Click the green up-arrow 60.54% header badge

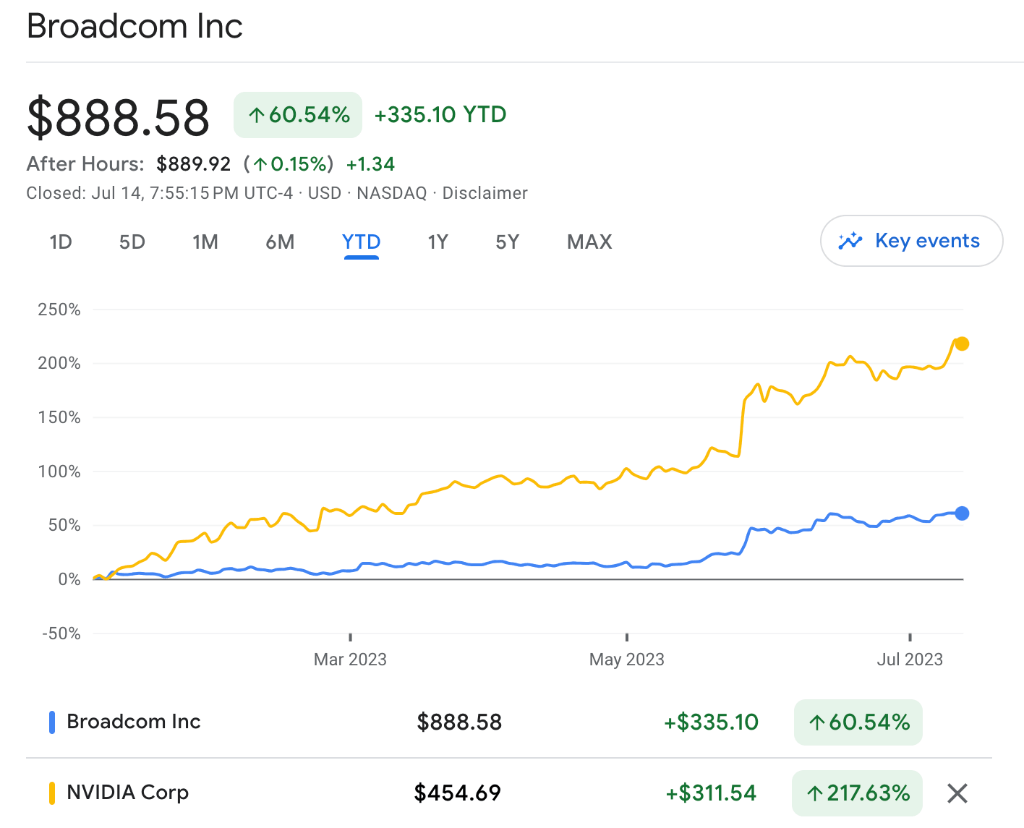click(298, 115)
